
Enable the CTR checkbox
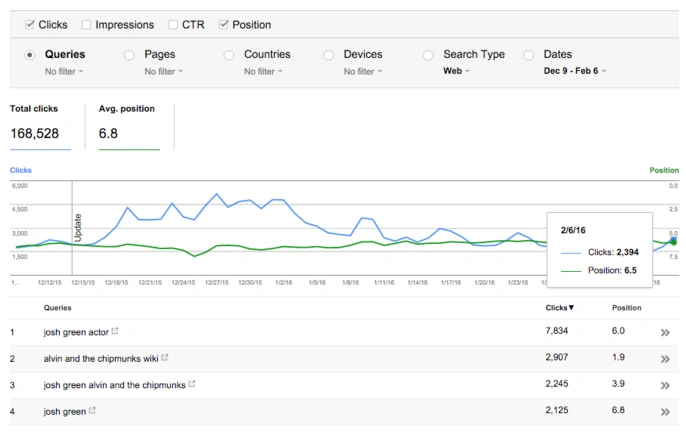coord(174,24)
